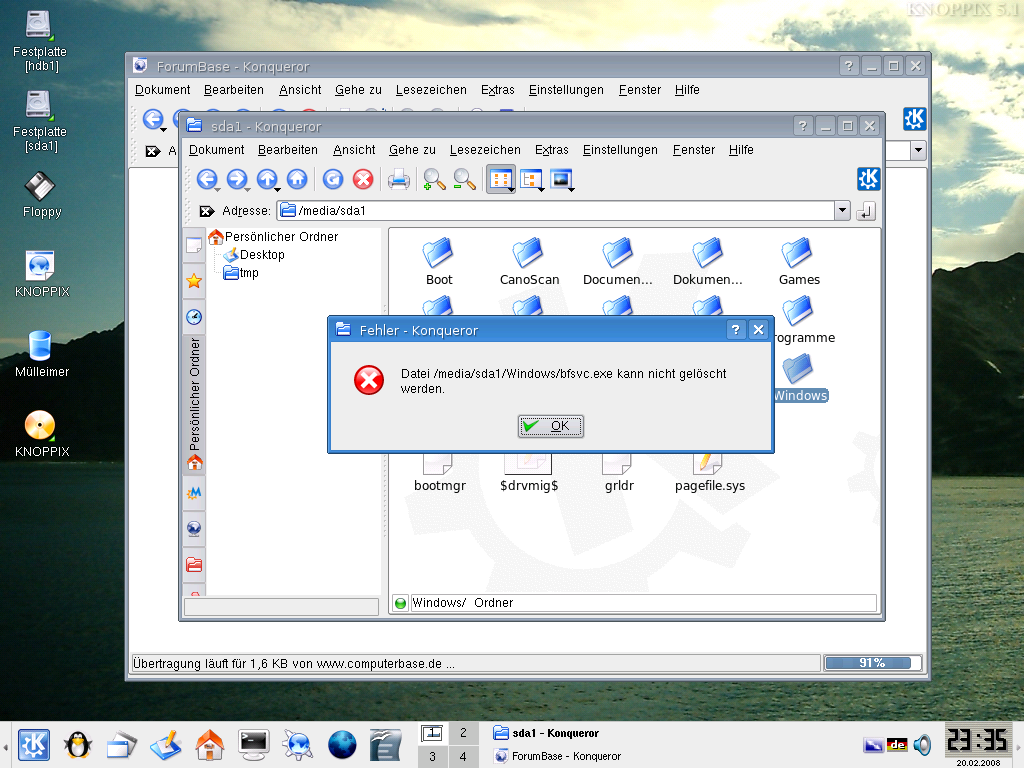Open the network globe sidebar tab

click(x=194, y=528)
